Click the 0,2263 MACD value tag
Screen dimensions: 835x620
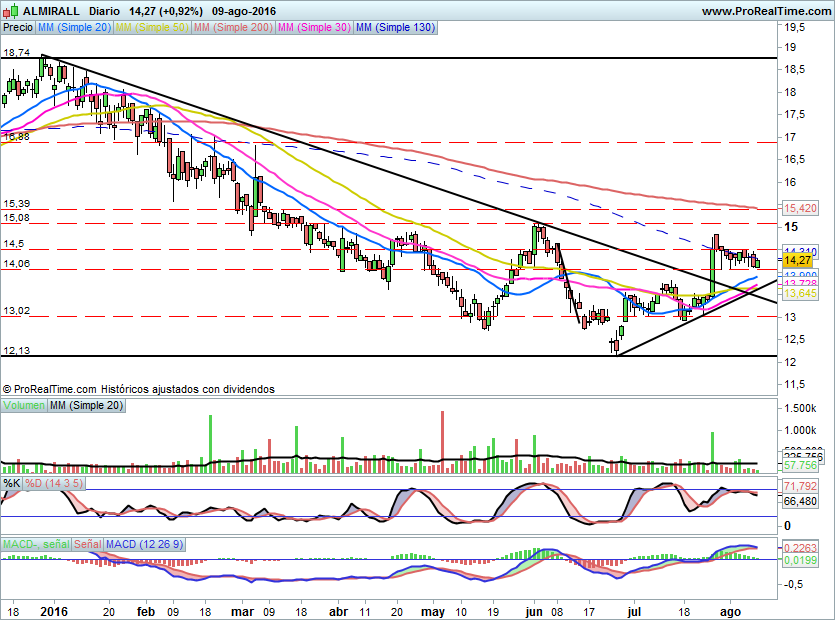800,548
